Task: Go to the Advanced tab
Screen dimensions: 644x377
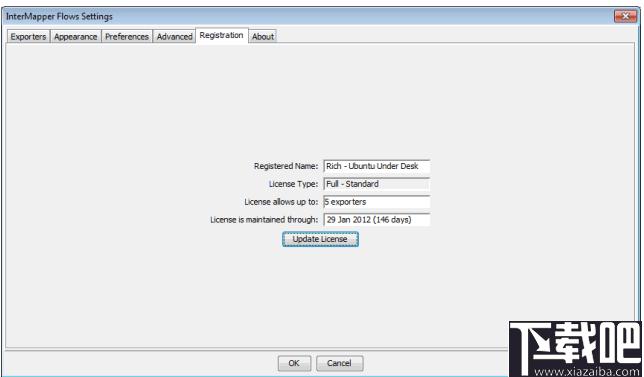Action: click(175, 37)
